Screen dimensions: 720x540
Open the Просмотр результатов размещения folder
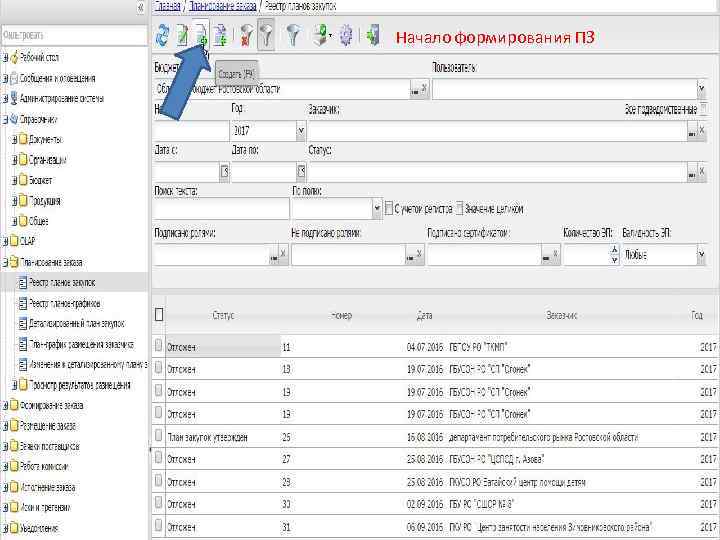80,385
